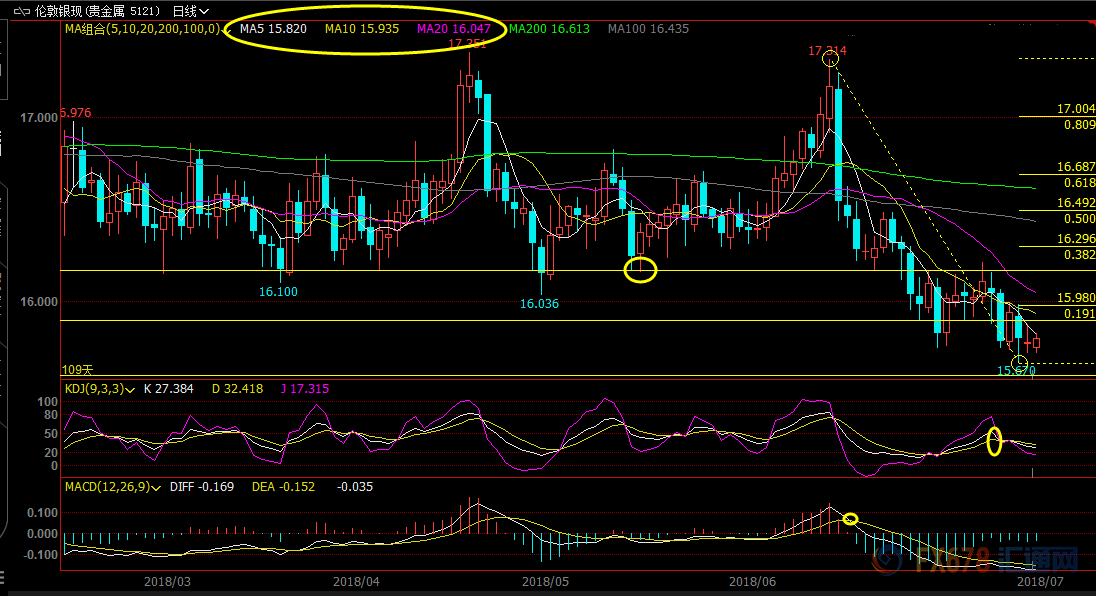
Task: Click the candlestick chart type icon
Action: click(15, 11)
